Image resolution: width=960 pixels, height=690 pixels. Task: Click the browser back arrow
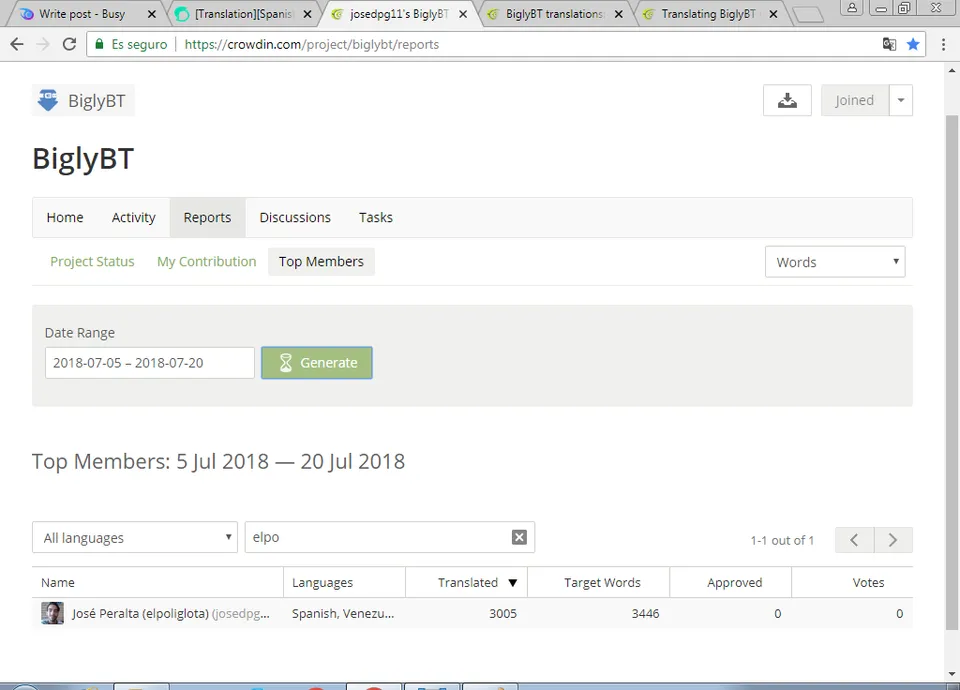coord(17,44)
